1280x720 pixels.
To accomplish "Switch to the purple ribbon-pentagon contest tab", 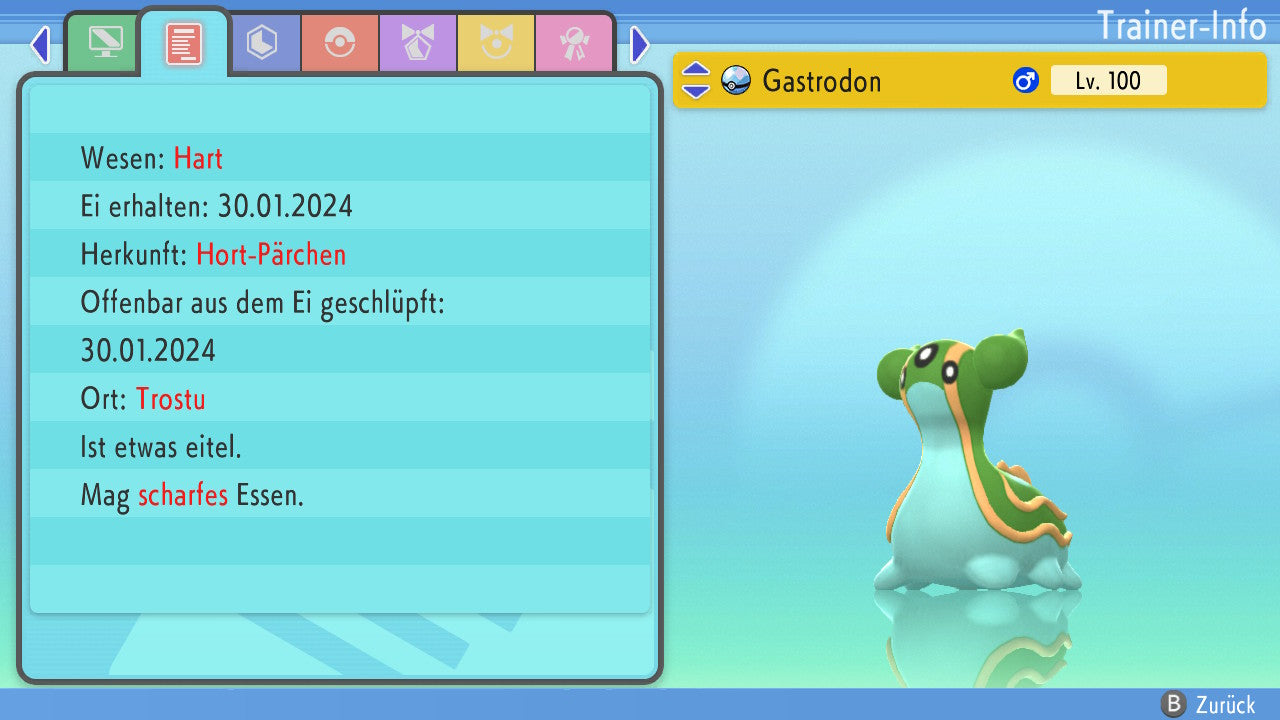I will coord(418,43).
